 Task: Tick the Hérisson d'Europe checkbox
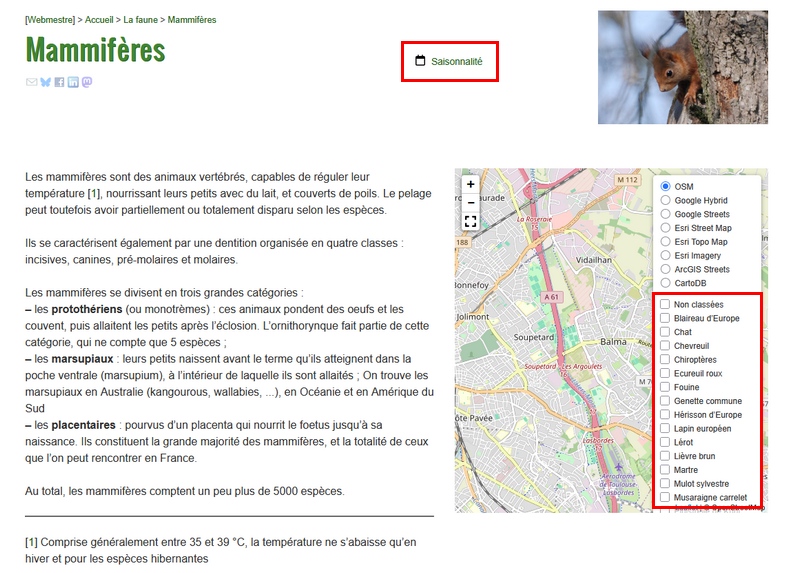click(x=665, y=415)
